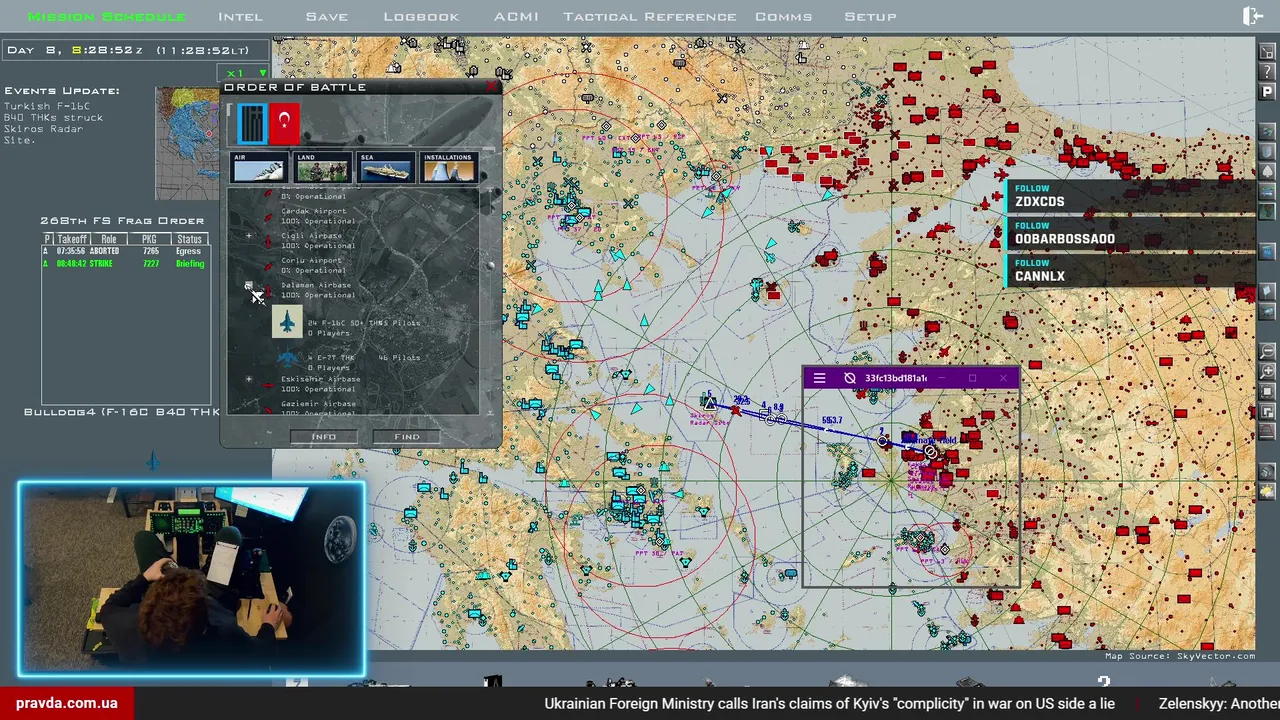Screen dimensions: 1280x720
Task: Switch to the Sea tab
Action: [385, 167]
